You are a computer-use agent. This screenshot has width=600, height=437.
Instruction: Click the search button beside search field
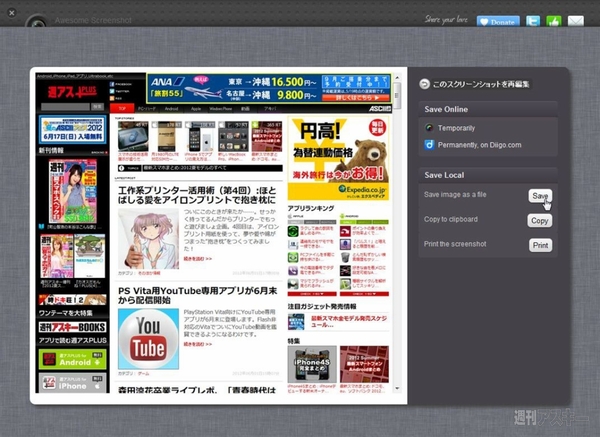click(98, 107)
